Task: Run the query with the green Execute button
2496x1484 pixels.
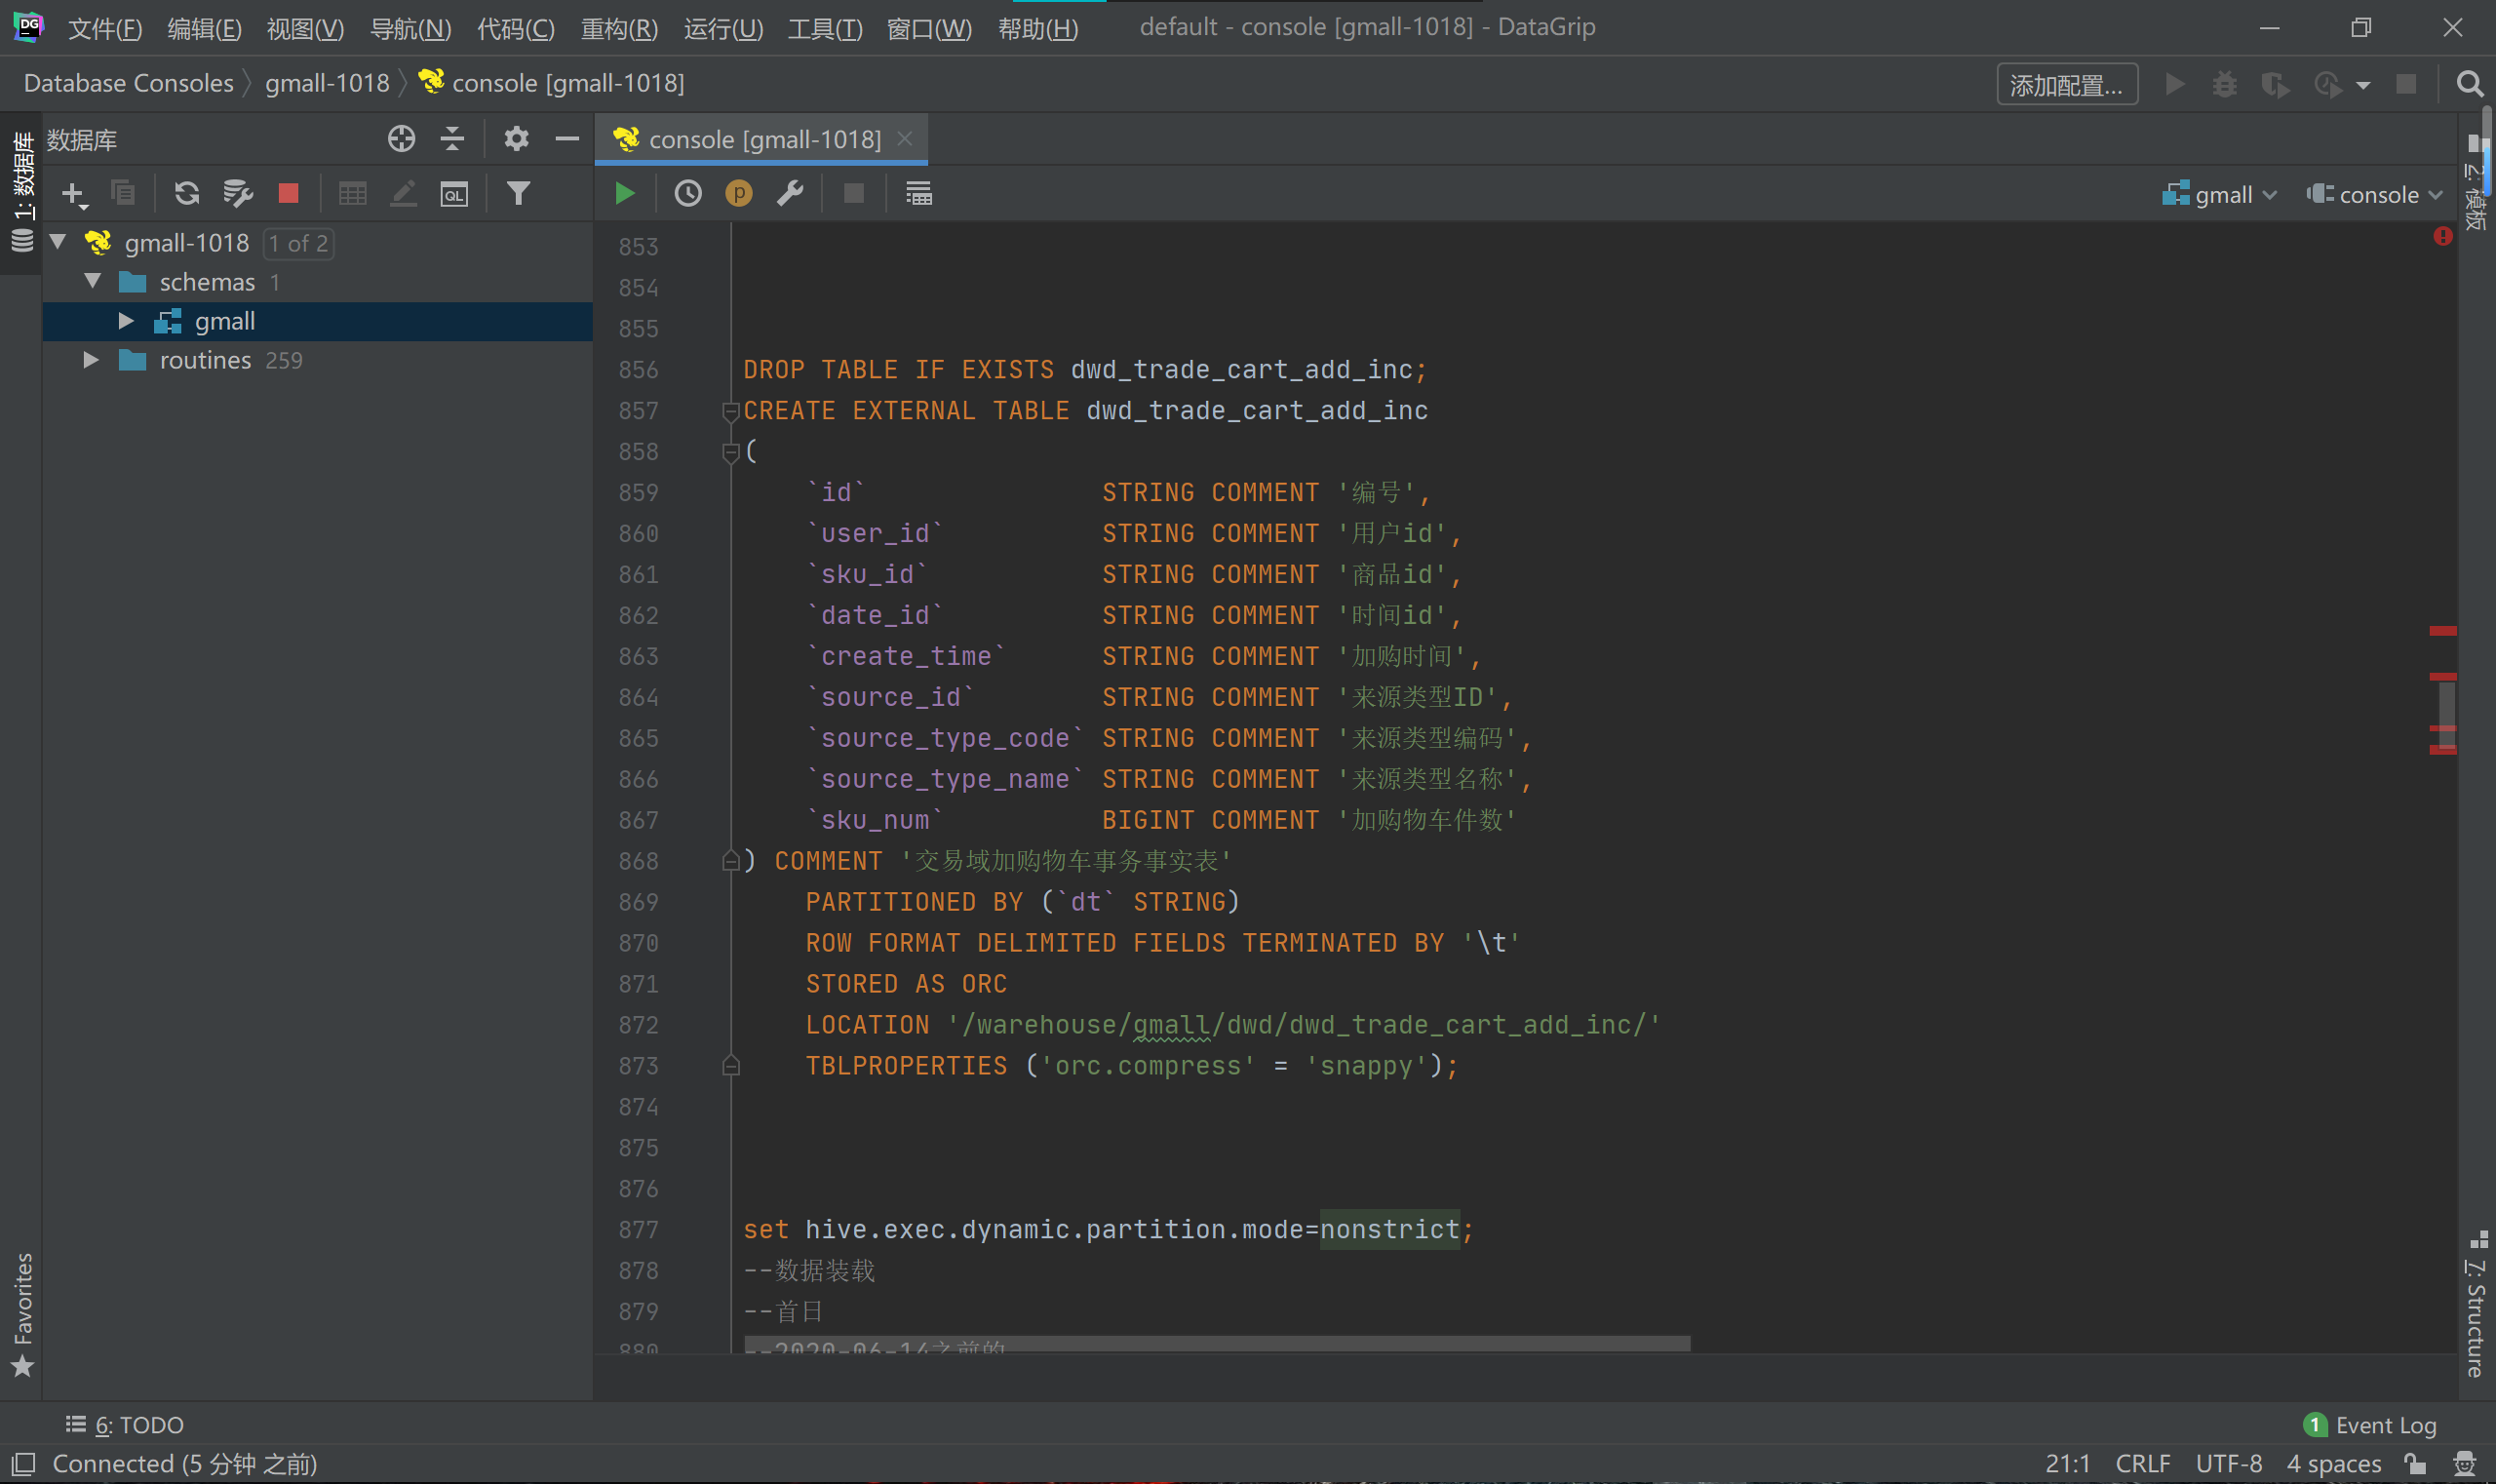Action: point(625,193)
